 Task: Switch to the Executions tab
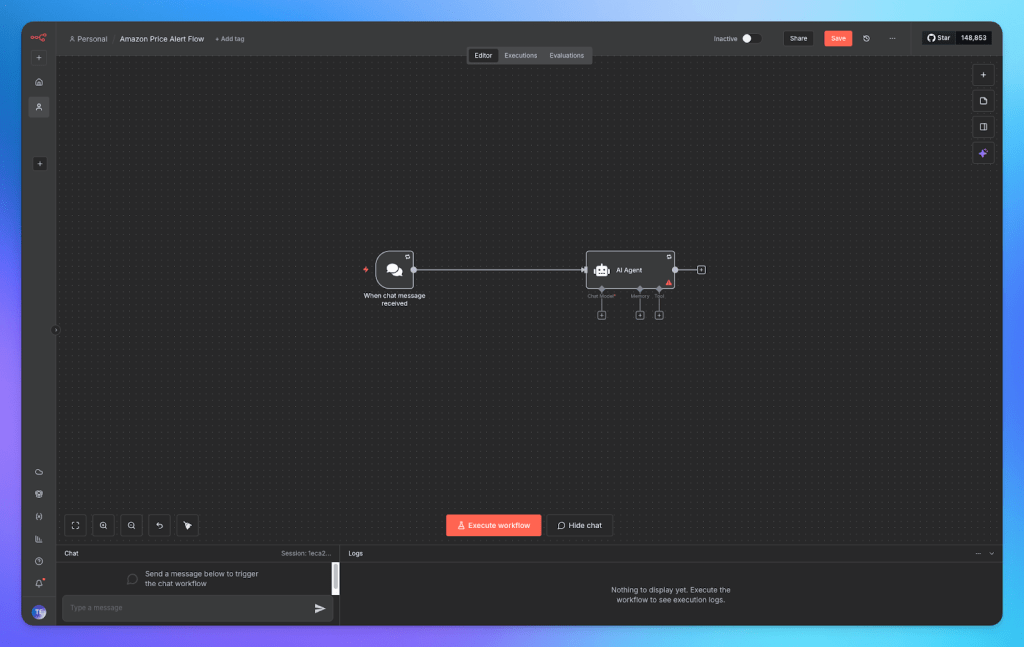point(520,55)
